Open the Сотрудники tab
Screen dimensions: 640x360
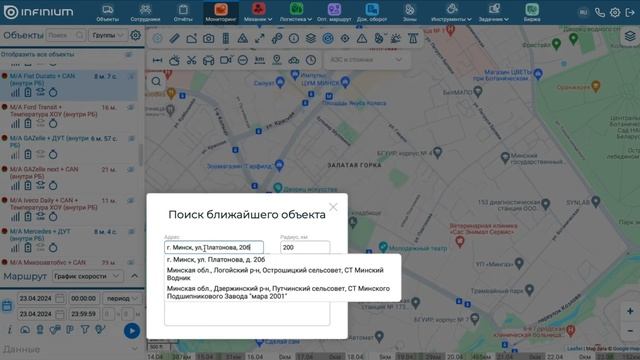[x=145, y=12]
